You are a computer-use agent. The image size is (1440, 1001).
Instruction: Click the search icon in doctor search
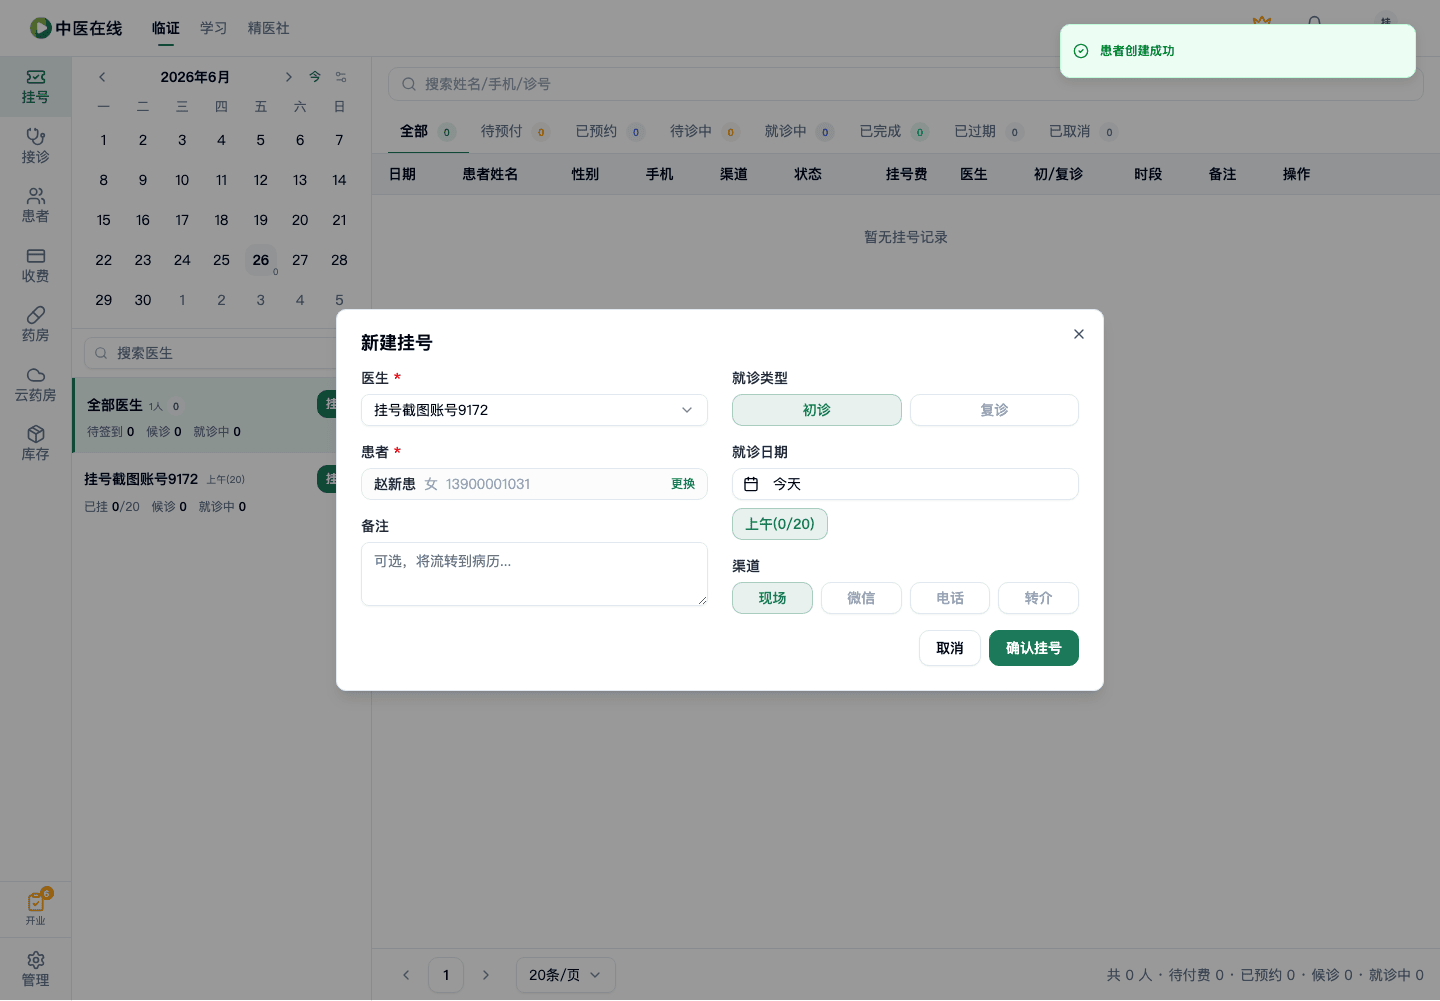pos(101,353)
